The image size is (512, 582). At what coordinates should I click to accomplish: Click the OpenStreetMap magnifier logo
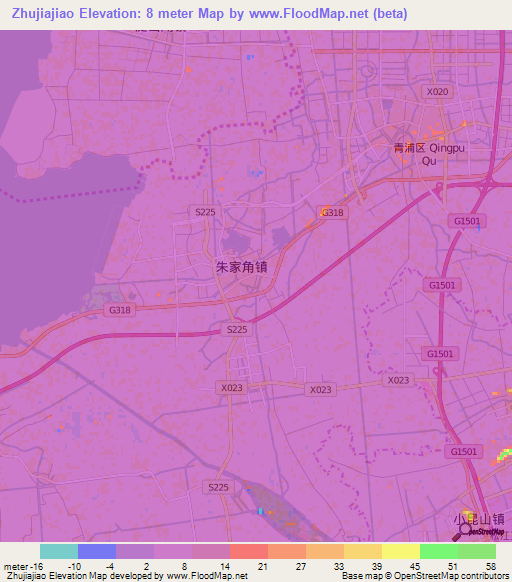(479, 532)
